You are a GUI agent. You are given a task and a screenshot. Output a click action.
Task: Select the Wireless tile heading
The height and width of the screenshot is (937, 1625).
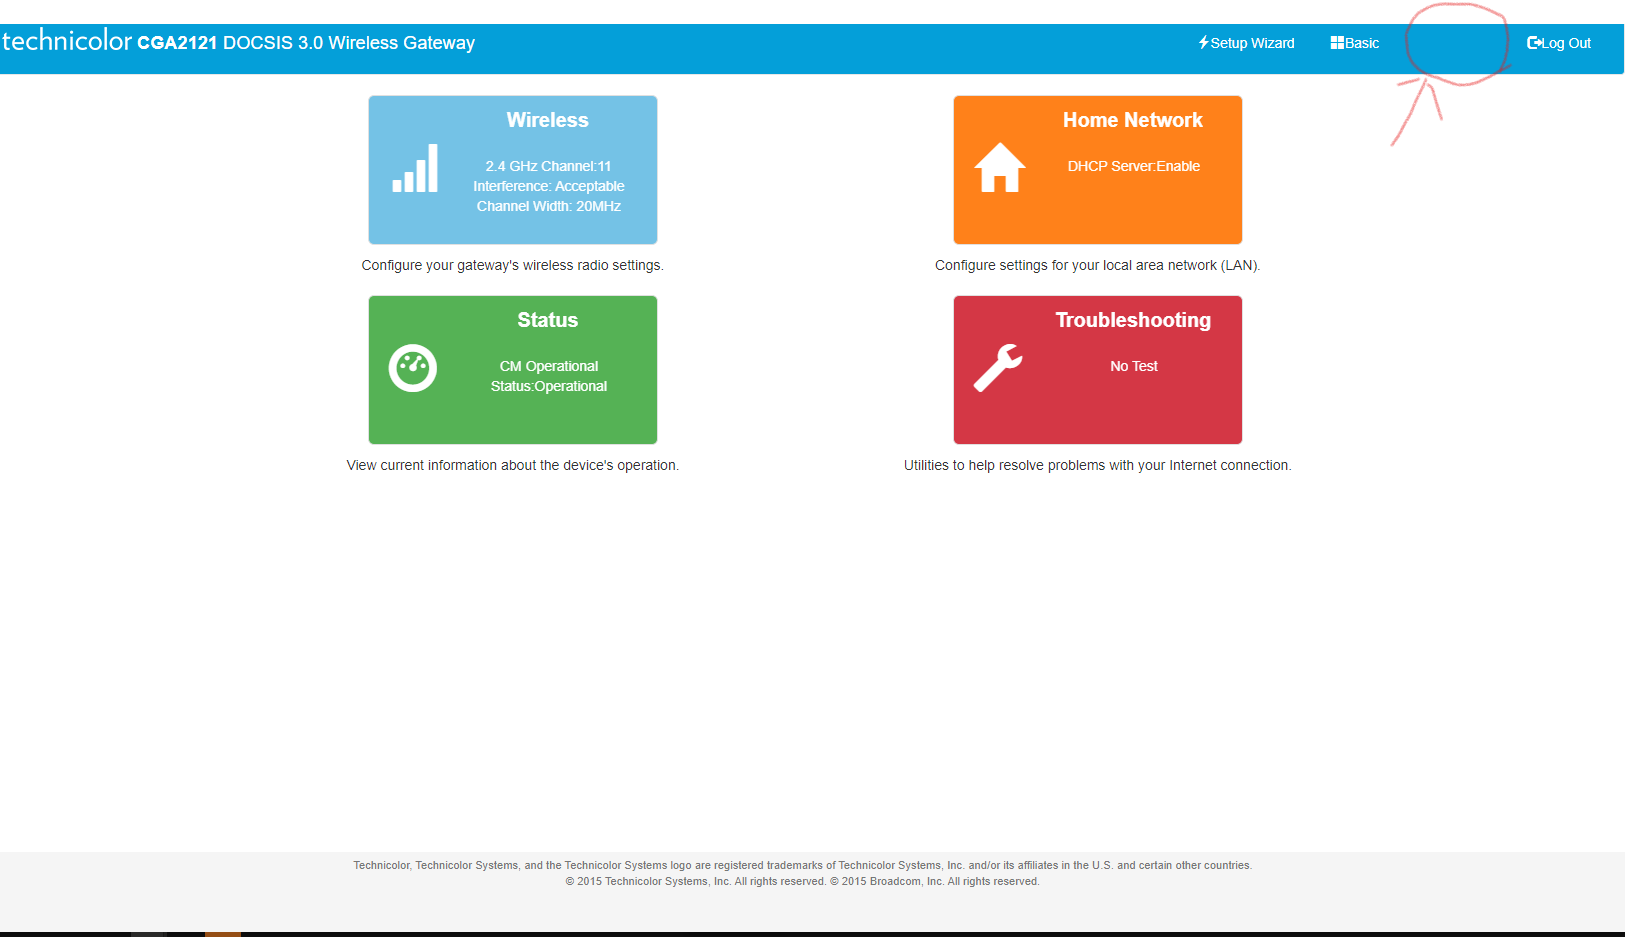click(x=548, y=120)
